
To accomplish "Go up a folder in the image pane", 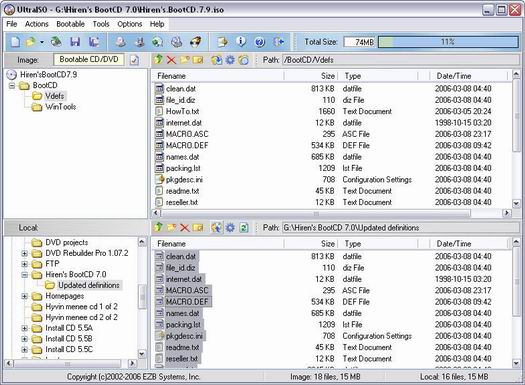I will 158,60.
